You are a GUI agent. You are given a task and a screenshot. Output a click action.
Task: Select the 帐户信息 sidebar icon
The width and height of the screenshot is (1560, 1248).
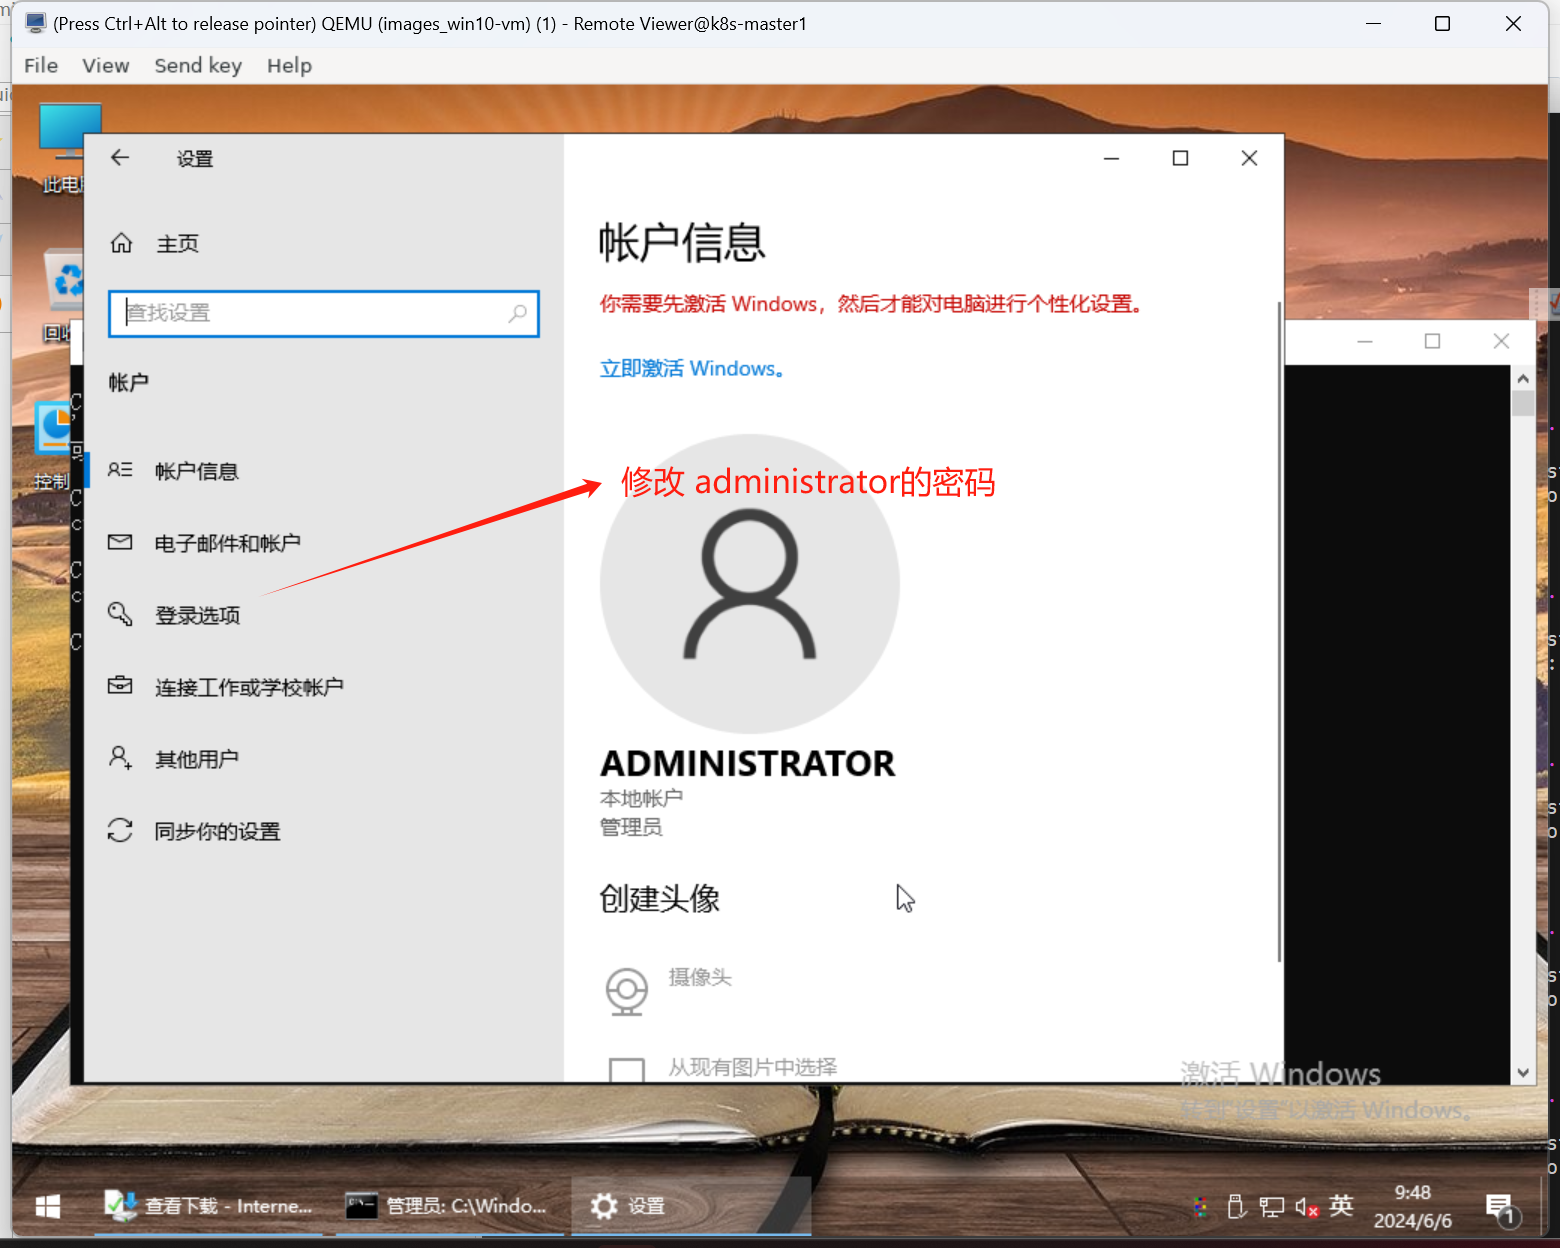click(120, 470)
